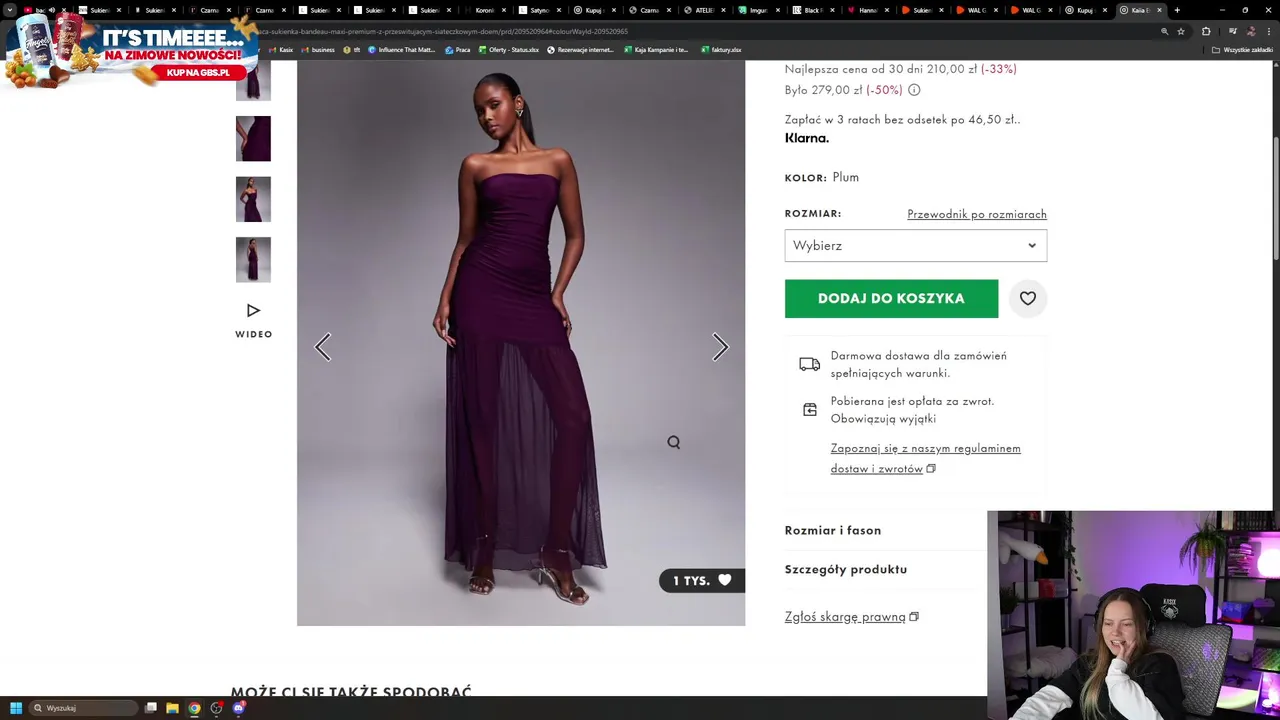Save dress to wishlist with heart icon
Viewport: 1280px width, 720px height.
1027,298
